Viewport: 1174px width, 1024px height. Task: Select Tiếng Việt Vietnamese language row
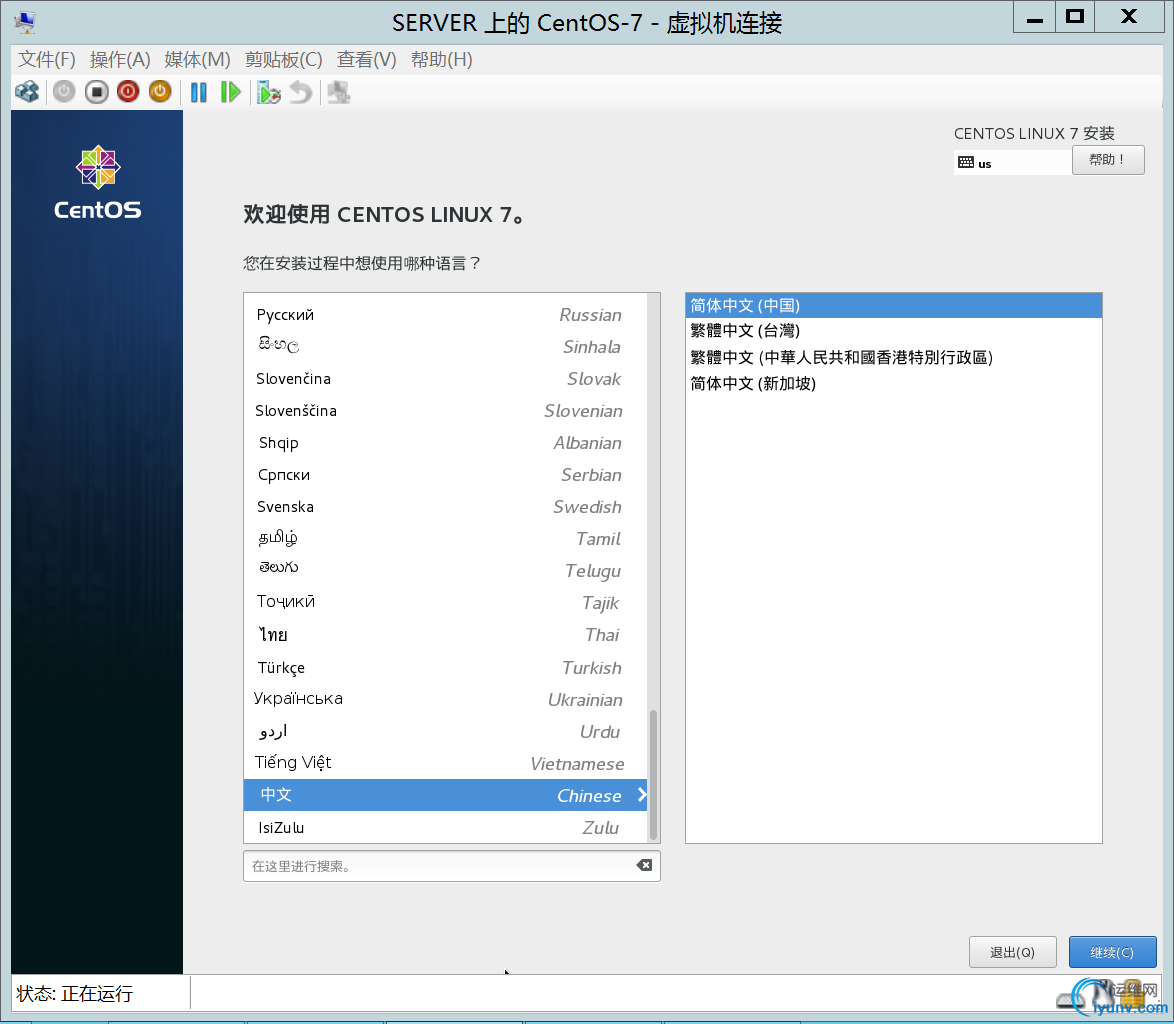click(x=445, y=764)
